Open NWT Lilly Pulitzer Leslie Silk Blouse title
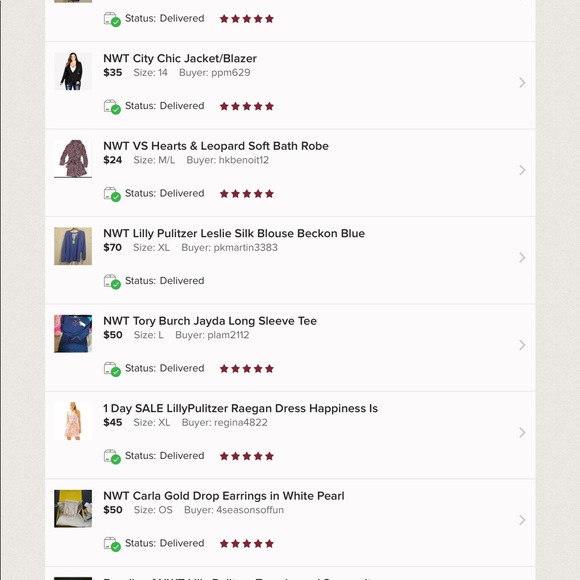This screenshot has width=580, height=580. [234, 234]
